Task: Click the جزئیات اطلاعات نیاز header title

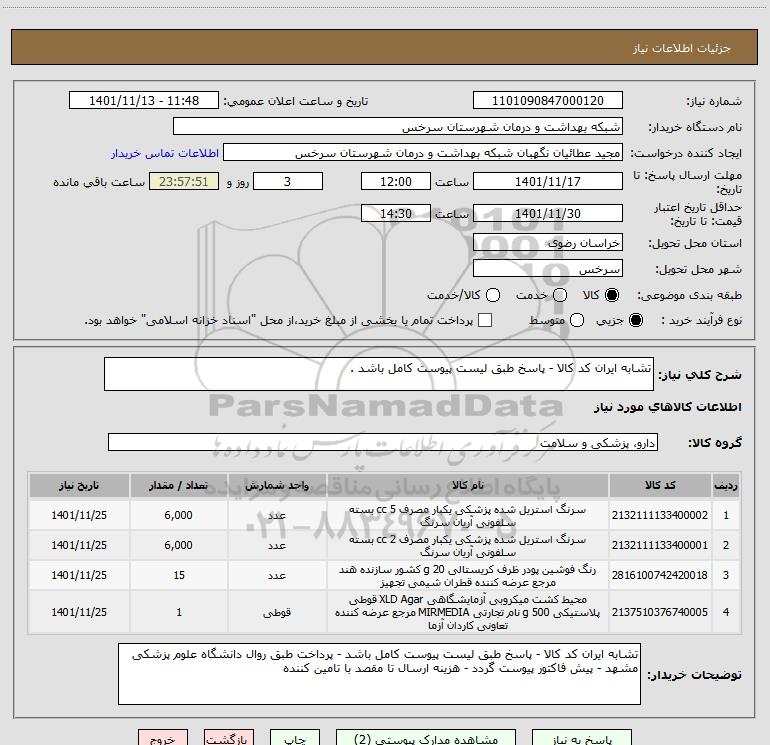Action: point(682,48)
